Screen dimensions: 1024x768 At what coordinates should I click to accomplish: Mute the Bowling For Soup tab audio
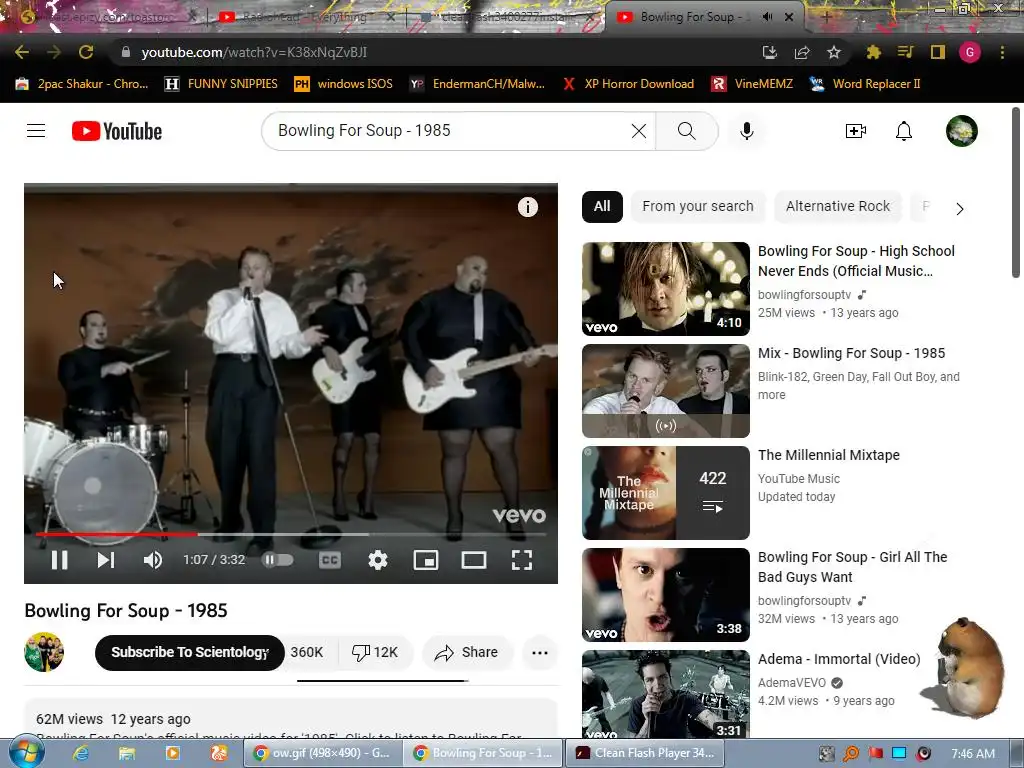[768, 17]
